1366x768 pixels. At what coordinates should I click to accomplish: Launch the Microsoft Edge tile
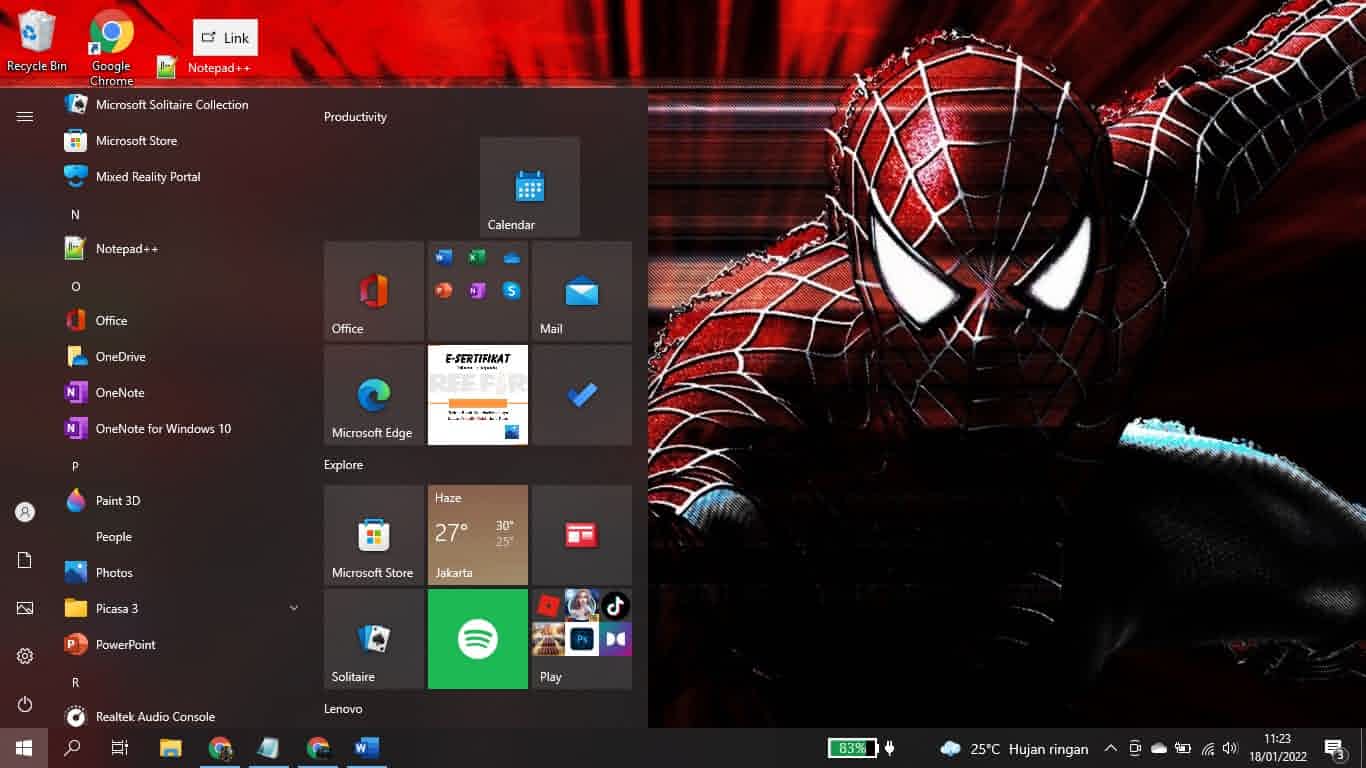coord(374,395)
